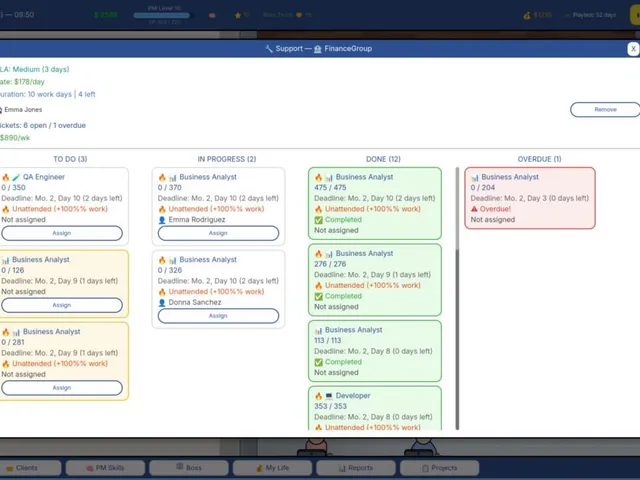Click the Medium (3 days) SLA text

41,69
